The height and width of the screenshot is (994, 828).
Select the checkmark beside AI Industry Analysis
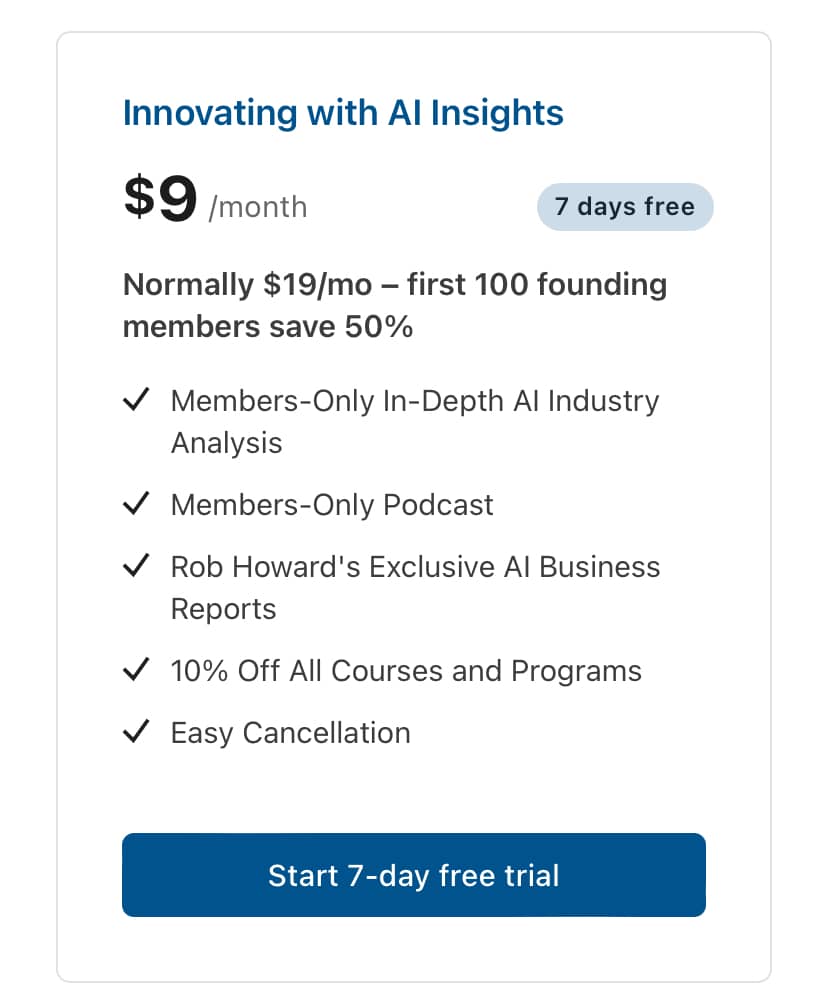click(x=137, y=399)
